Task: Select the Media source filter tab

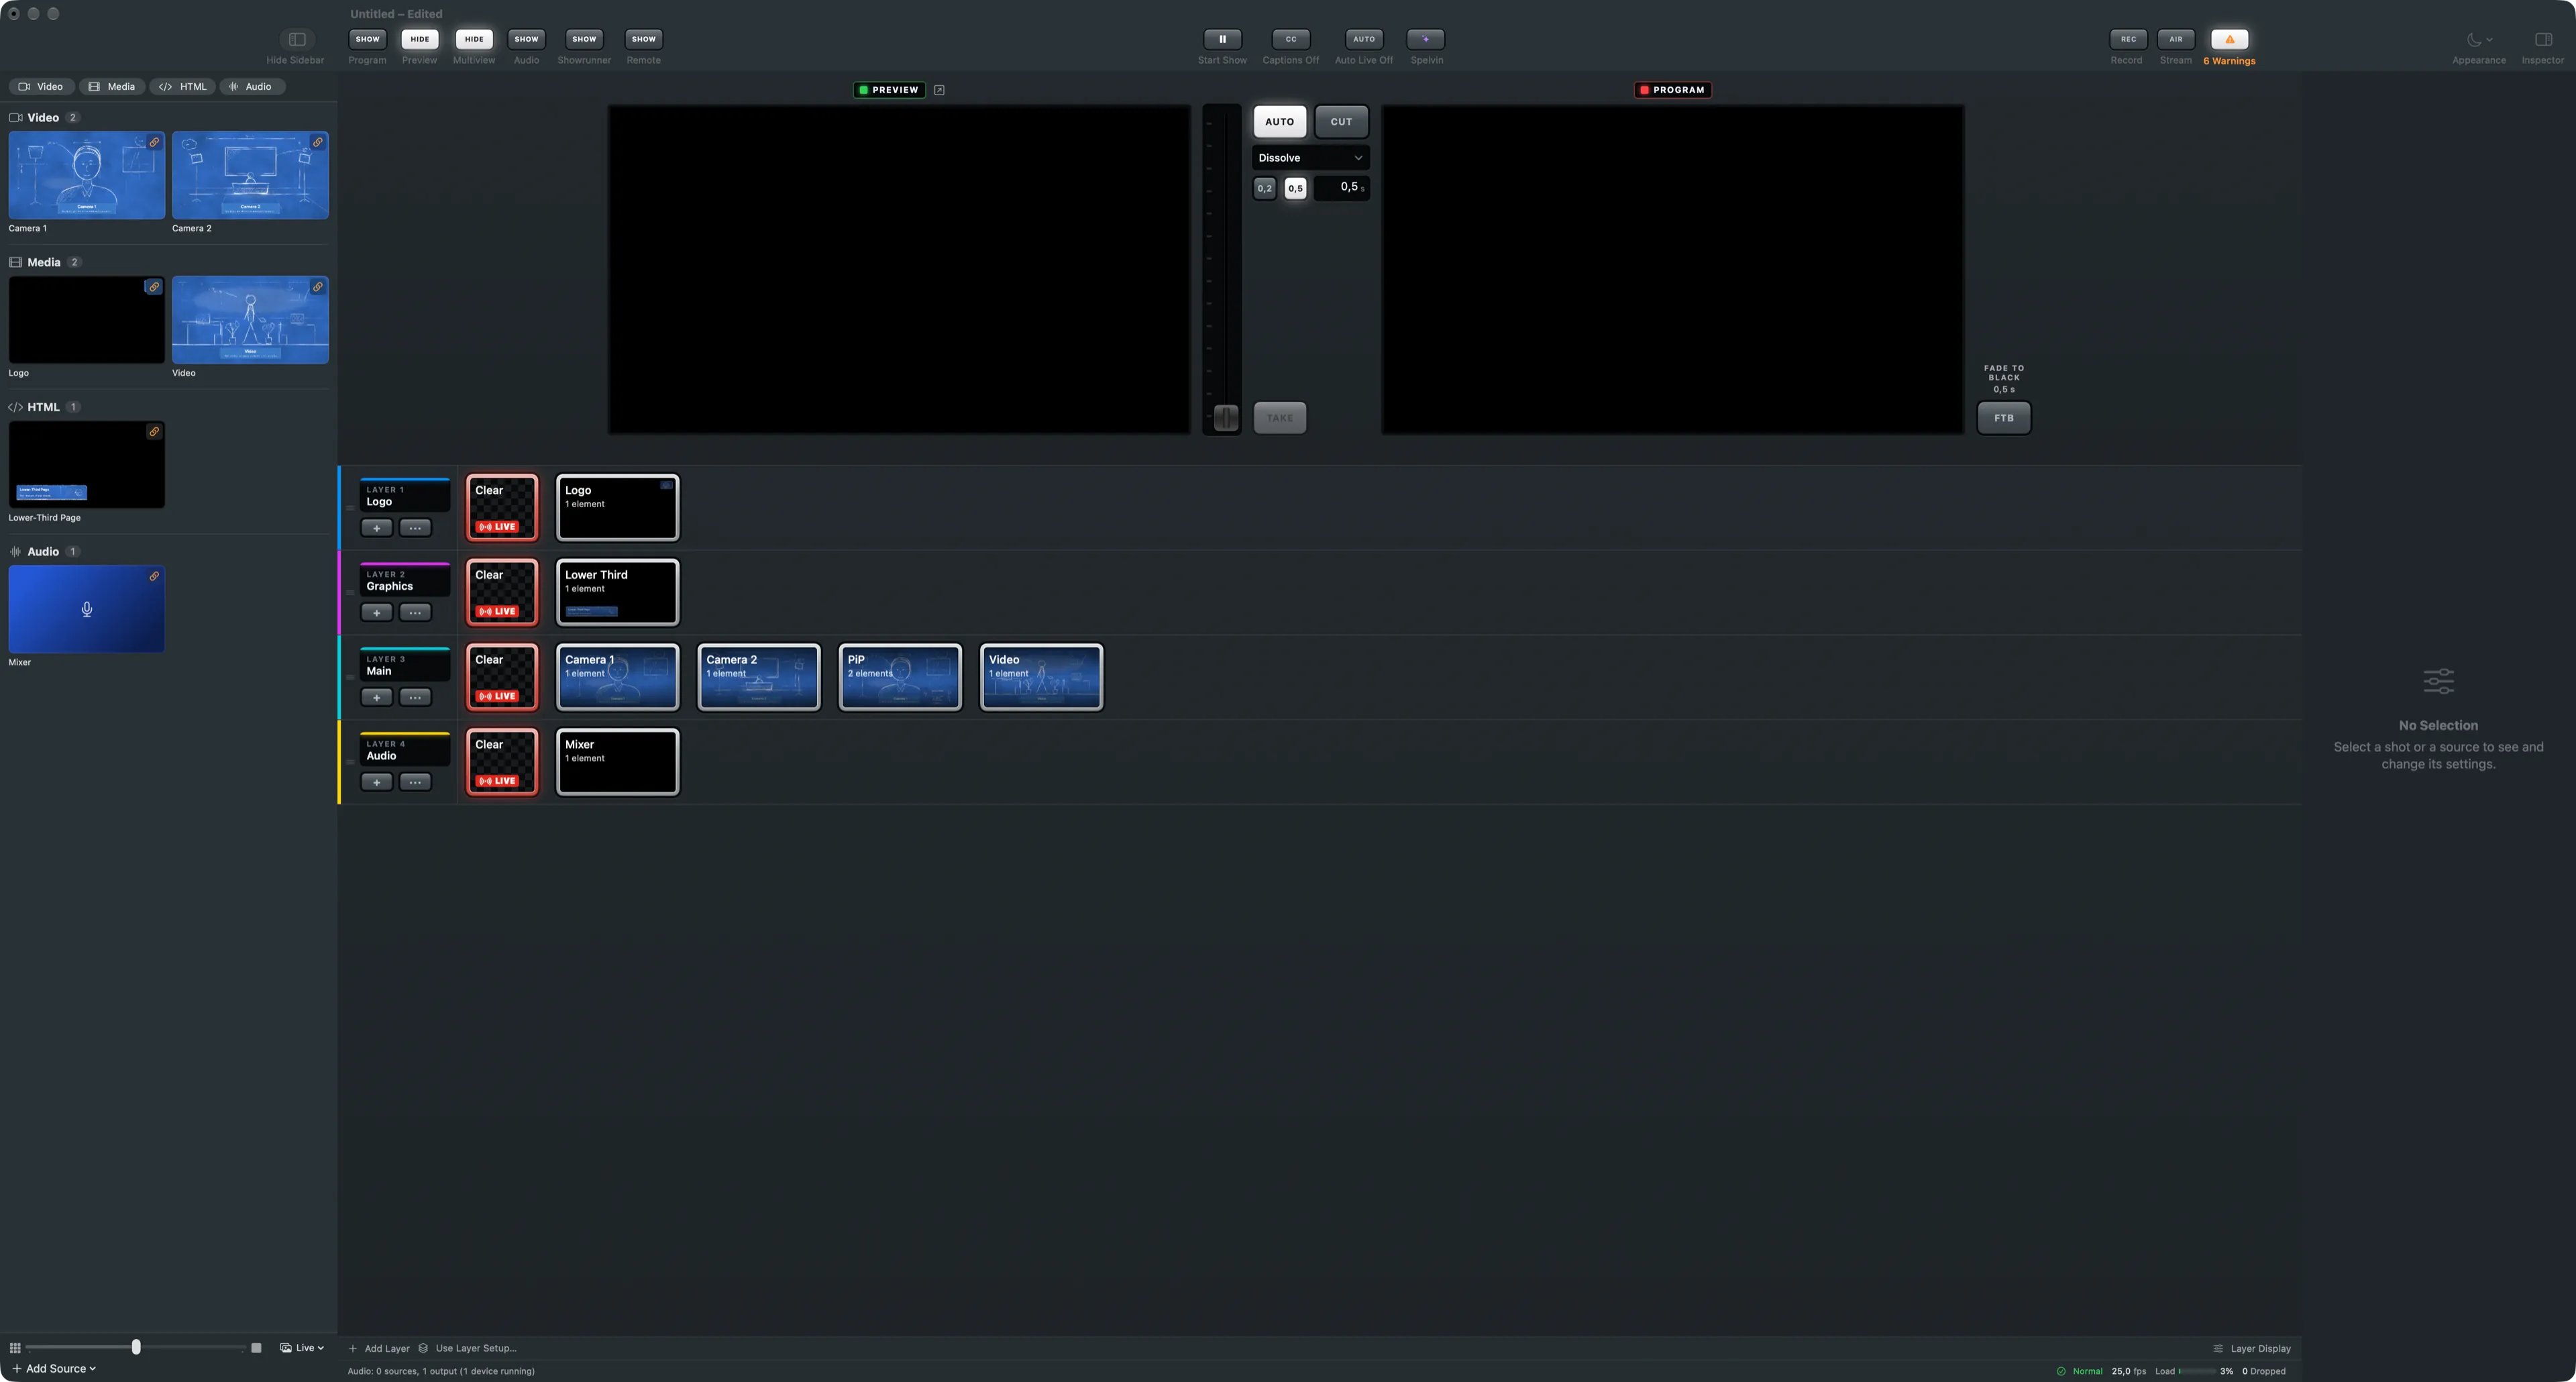Action: point(111,87)
